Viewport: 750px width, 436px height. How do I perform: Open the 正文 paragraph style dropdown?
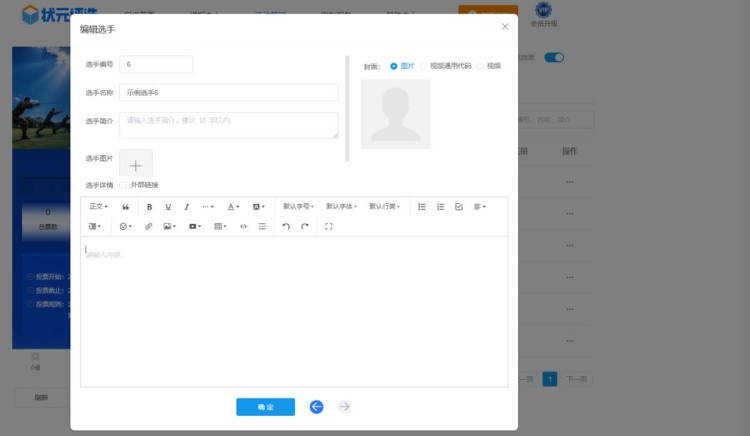(x=98, y=207)
